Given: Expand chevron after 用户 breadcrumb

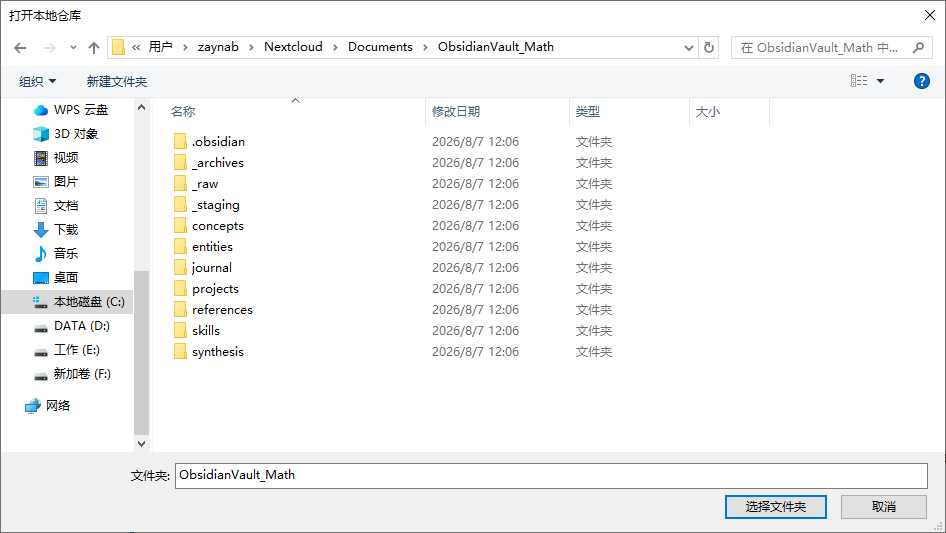Looking at the screenshot, I should [185, 47].
